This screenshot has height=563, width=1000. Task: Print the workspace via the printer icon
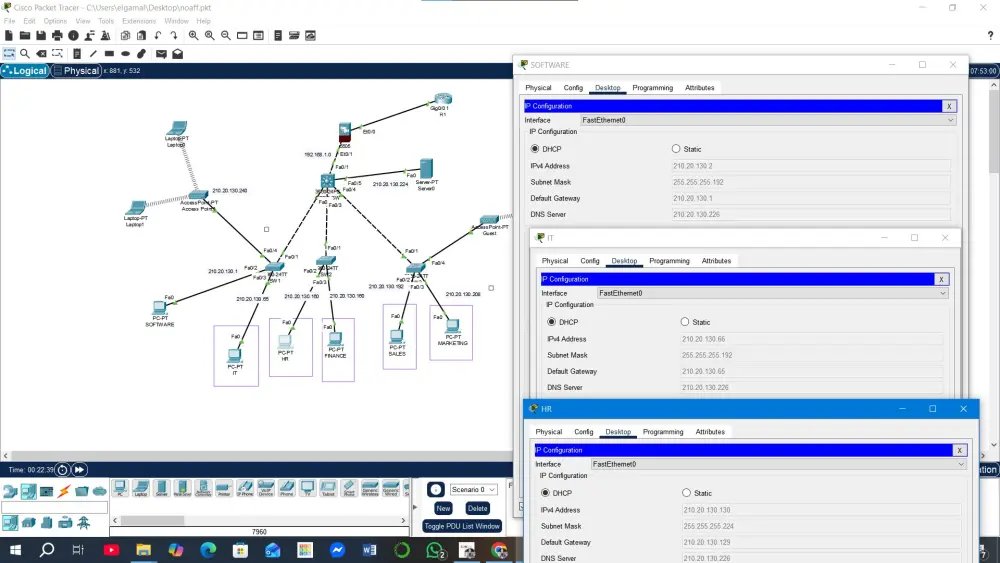click(57, 36)
